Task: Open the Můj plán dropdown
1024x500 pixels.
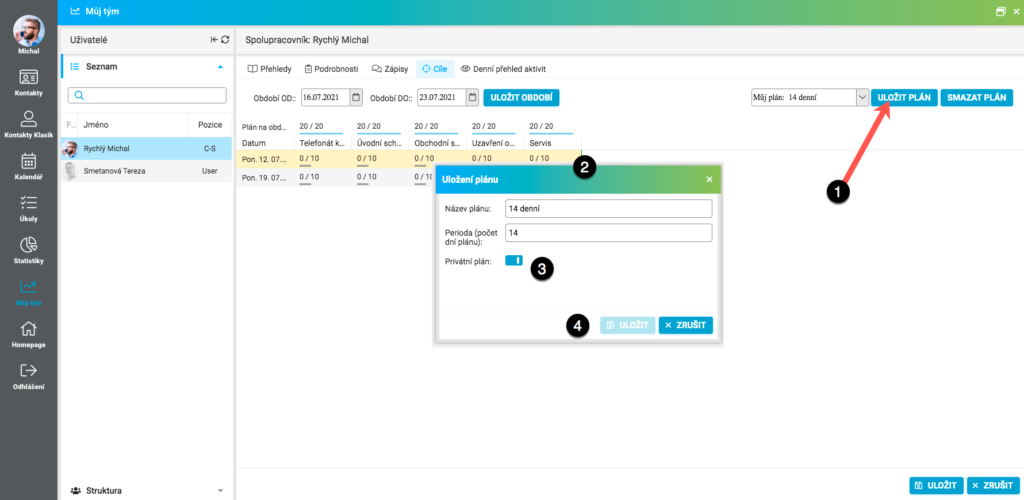Action: tap(861, 98)
